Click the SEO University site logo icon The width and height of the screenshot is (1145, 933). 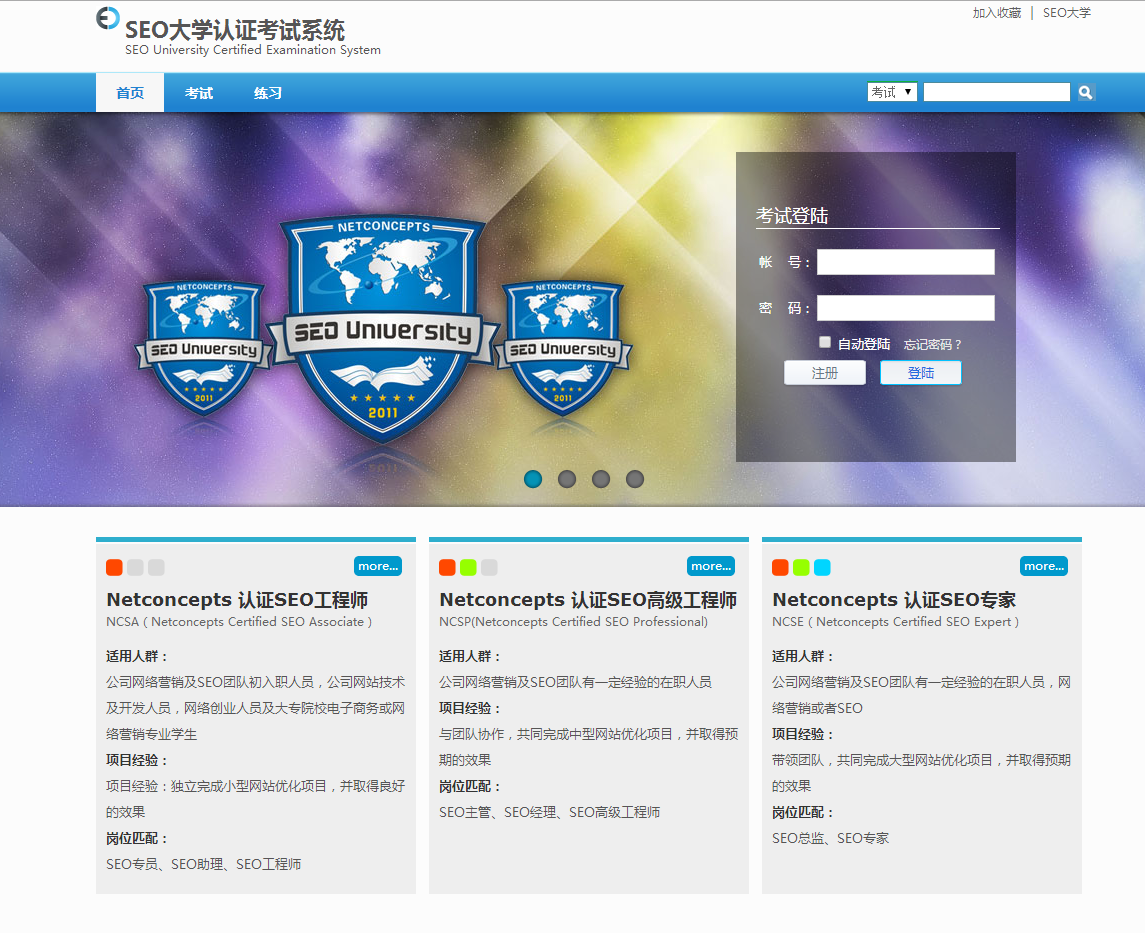108,18
